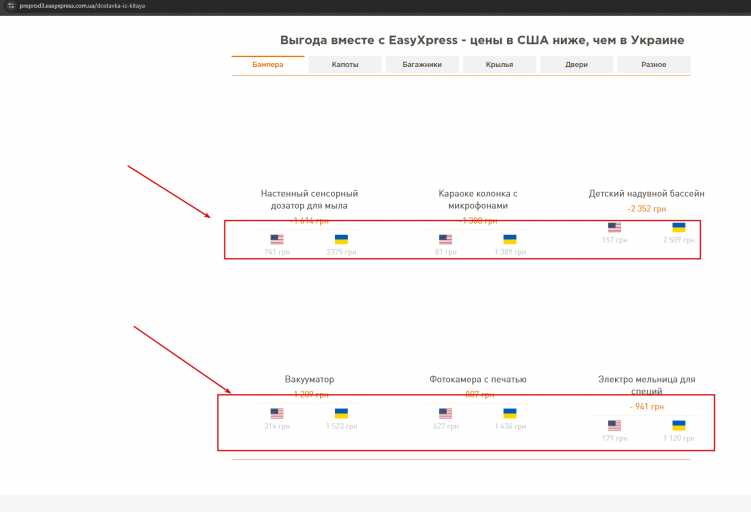Open product Детский надувной бассейн
The image size is (751, 512).
647,193
